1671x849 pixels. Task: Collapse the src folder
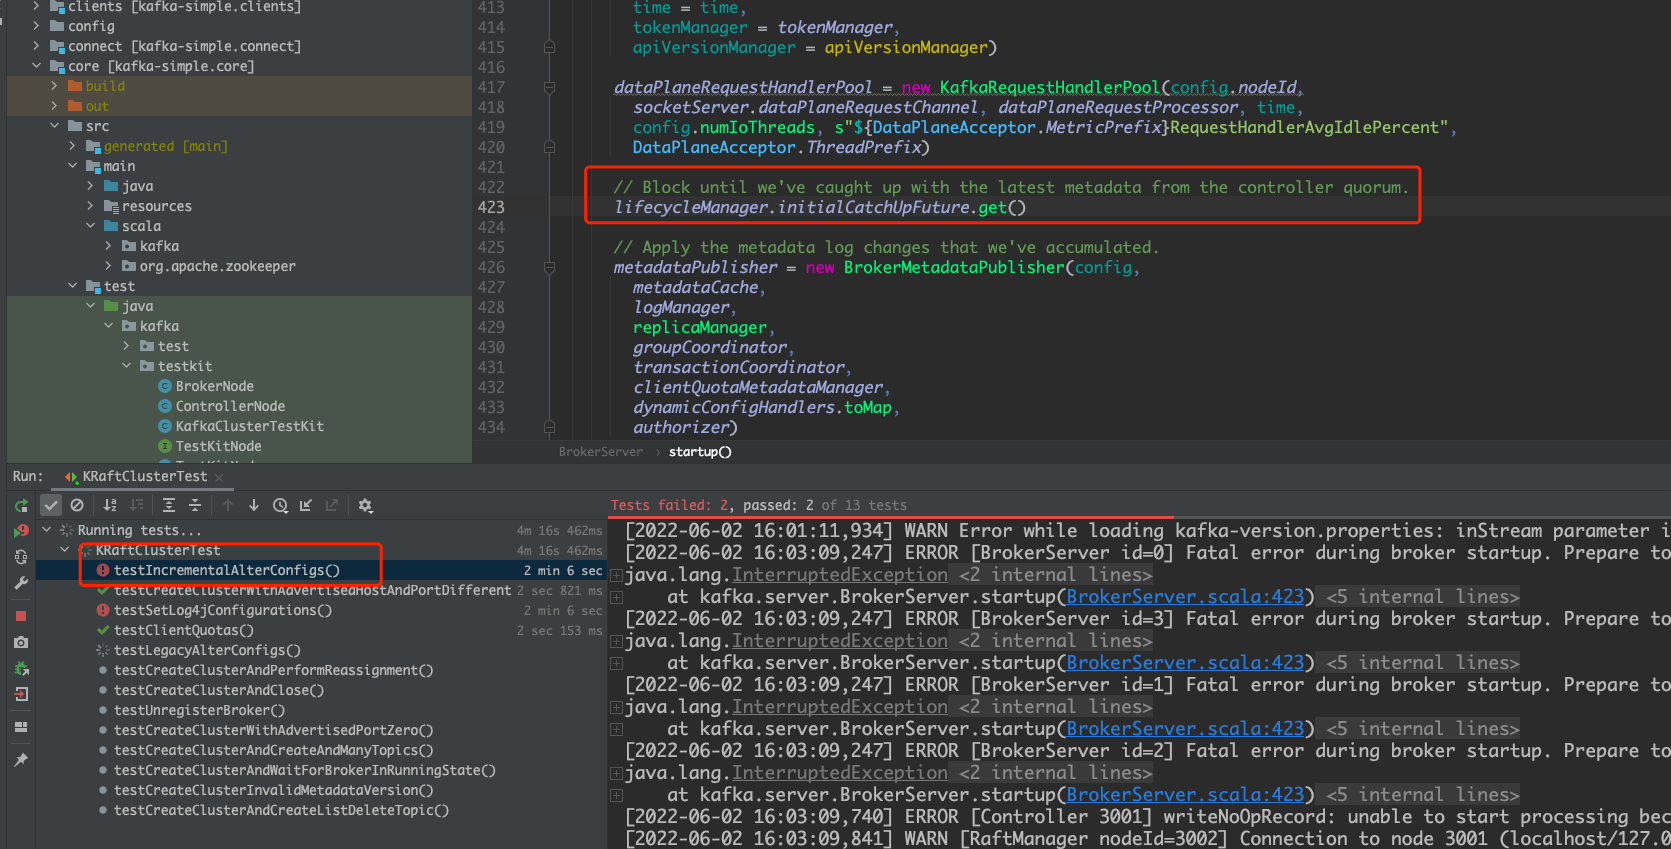tap(55, 126)
